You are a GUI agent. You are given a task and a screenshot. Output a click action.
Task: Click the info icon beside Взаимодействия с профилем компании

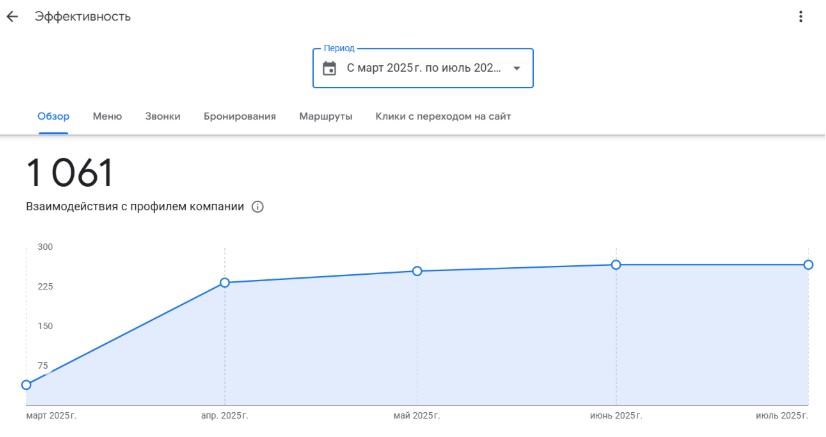coord(257,207)
